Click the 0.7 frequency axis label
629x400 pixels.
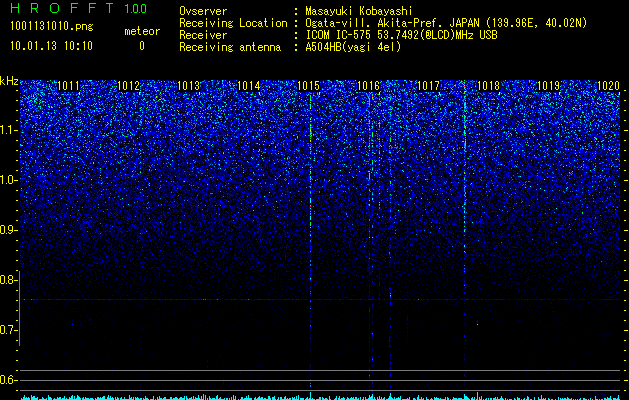[9, 330]
